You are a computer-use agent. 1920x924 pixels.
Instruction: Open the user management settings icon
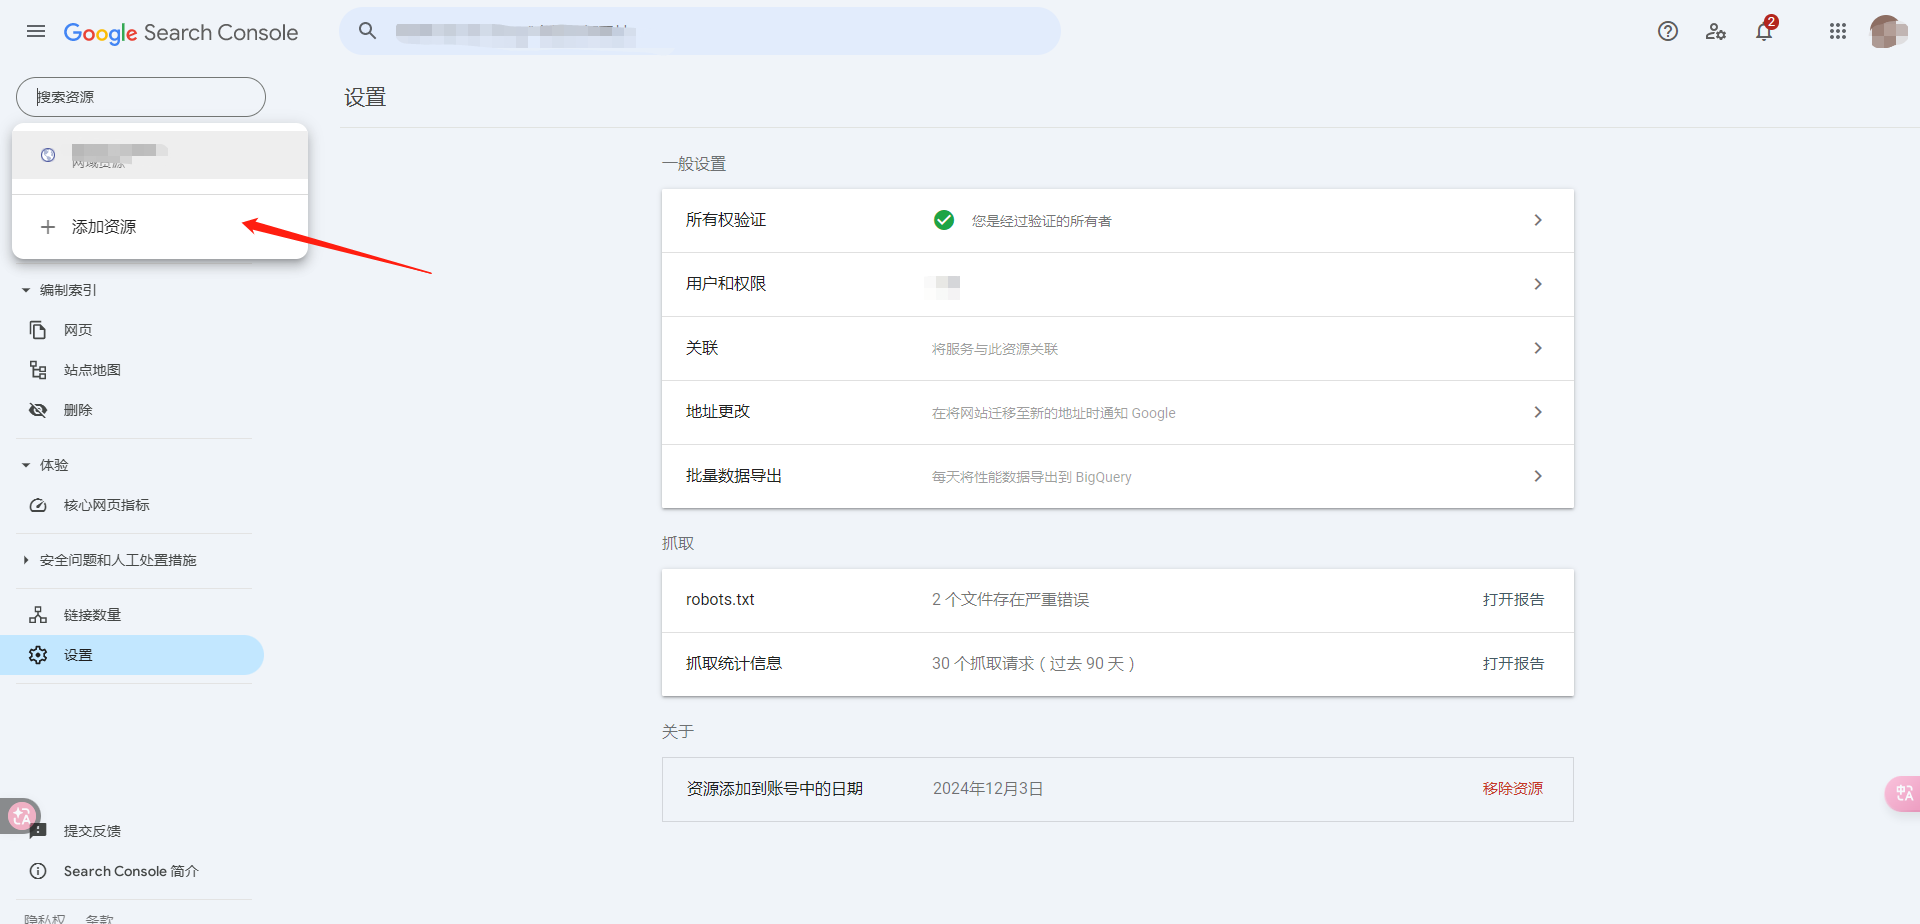pyautogui.click(x=1716, y=31)
